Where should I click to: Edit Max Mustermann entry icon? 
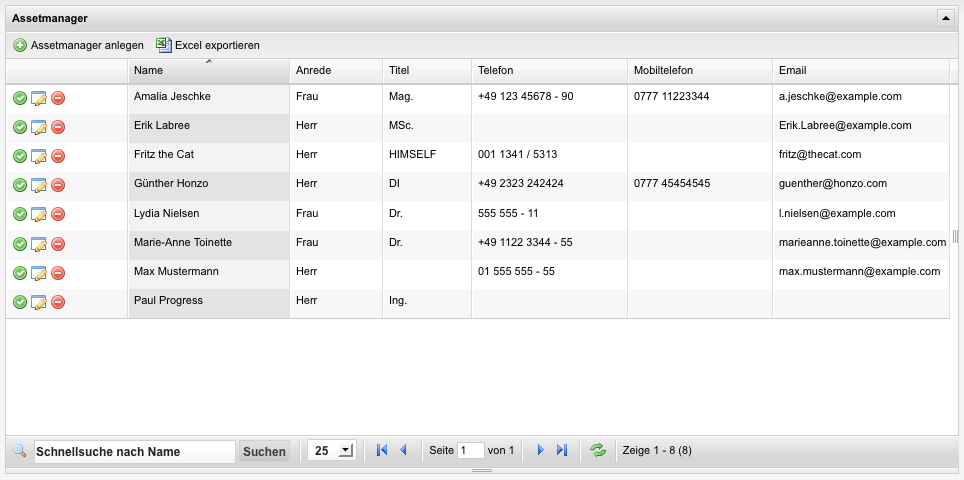39,272
